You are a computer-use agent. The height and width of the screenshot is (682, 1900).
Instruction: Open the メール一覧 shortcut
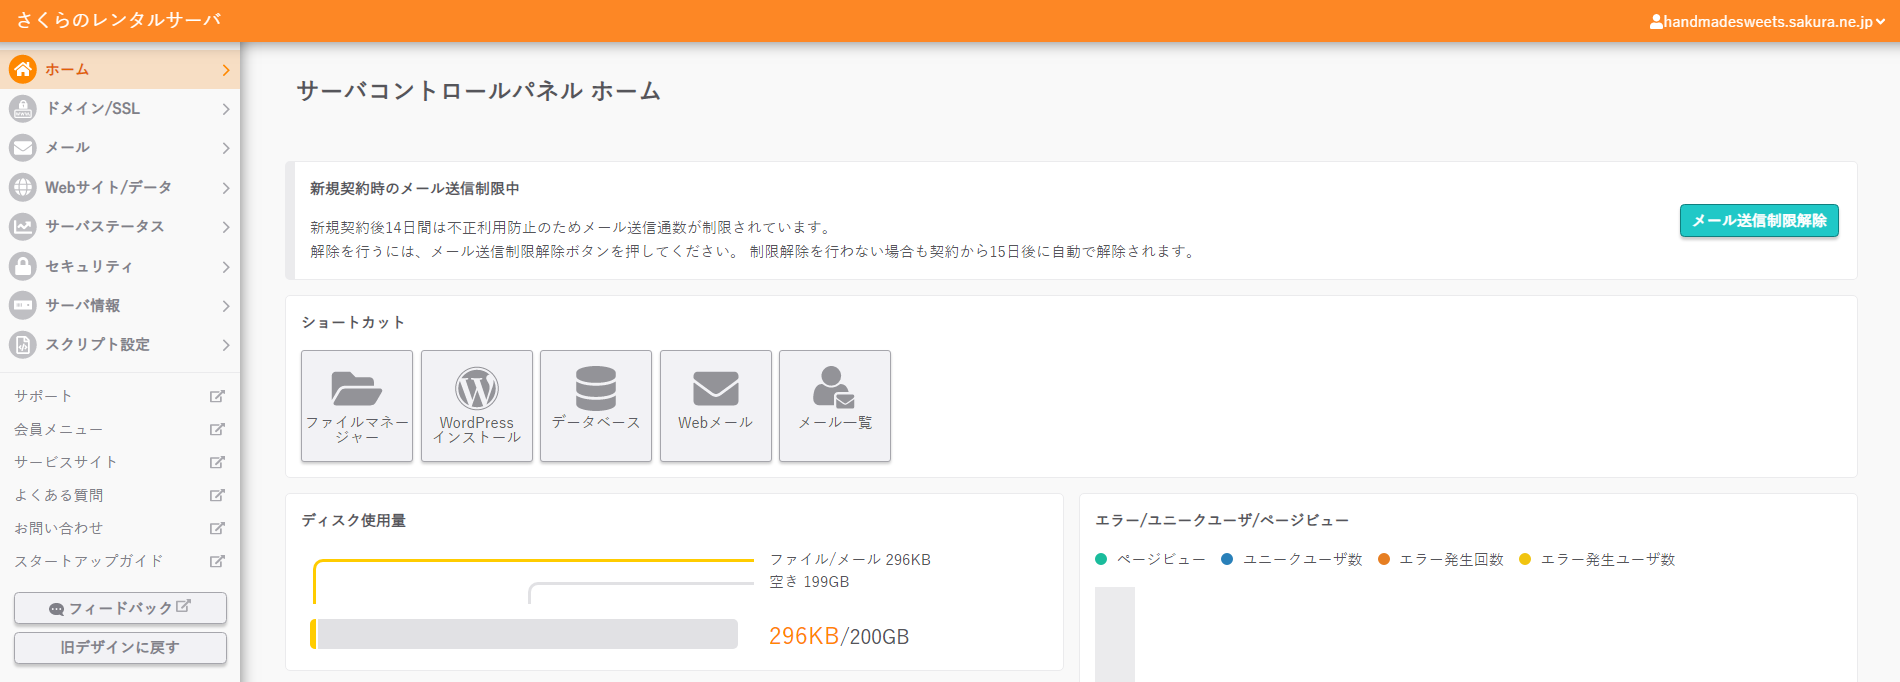(835, 405)
